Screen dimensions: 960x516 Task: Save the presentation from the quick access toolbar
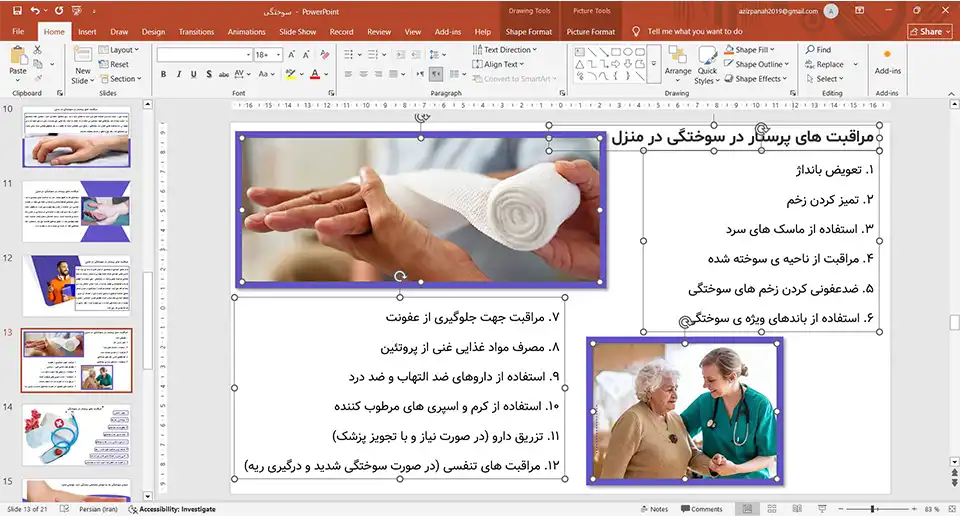pos(17,10)
